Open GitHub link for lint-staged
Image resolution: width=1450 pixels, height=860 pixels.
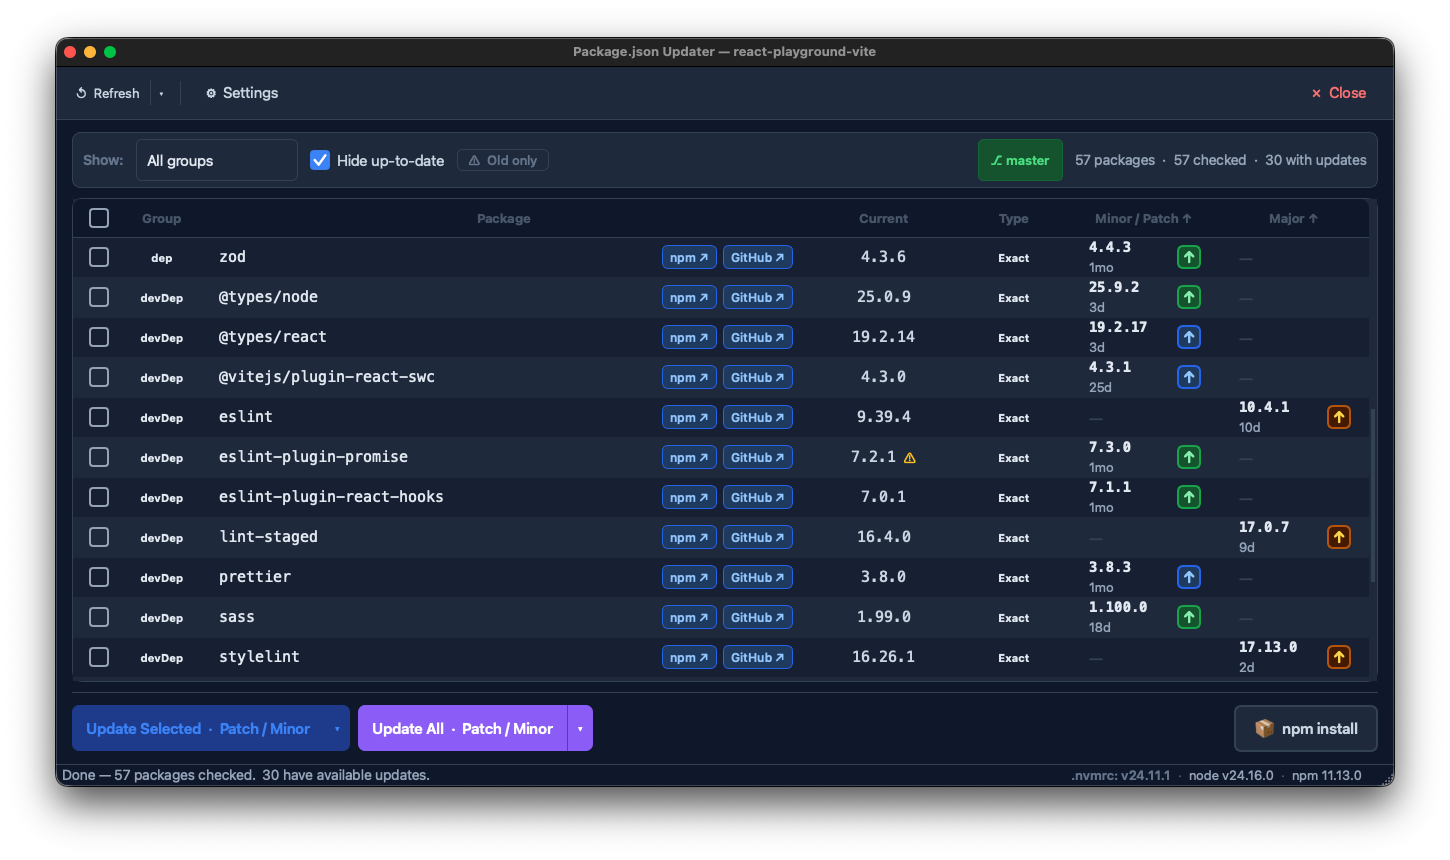pos(758,537)
